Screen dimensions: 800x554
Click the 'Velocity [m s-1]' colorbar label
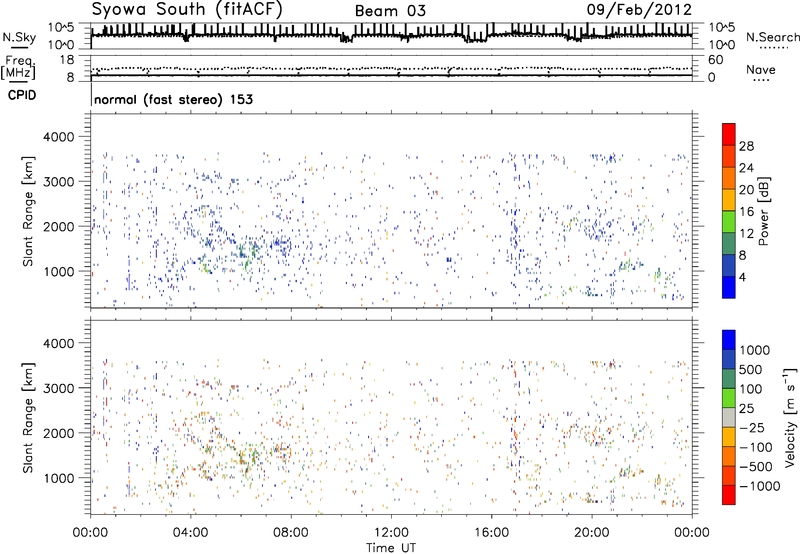point(790,416)
